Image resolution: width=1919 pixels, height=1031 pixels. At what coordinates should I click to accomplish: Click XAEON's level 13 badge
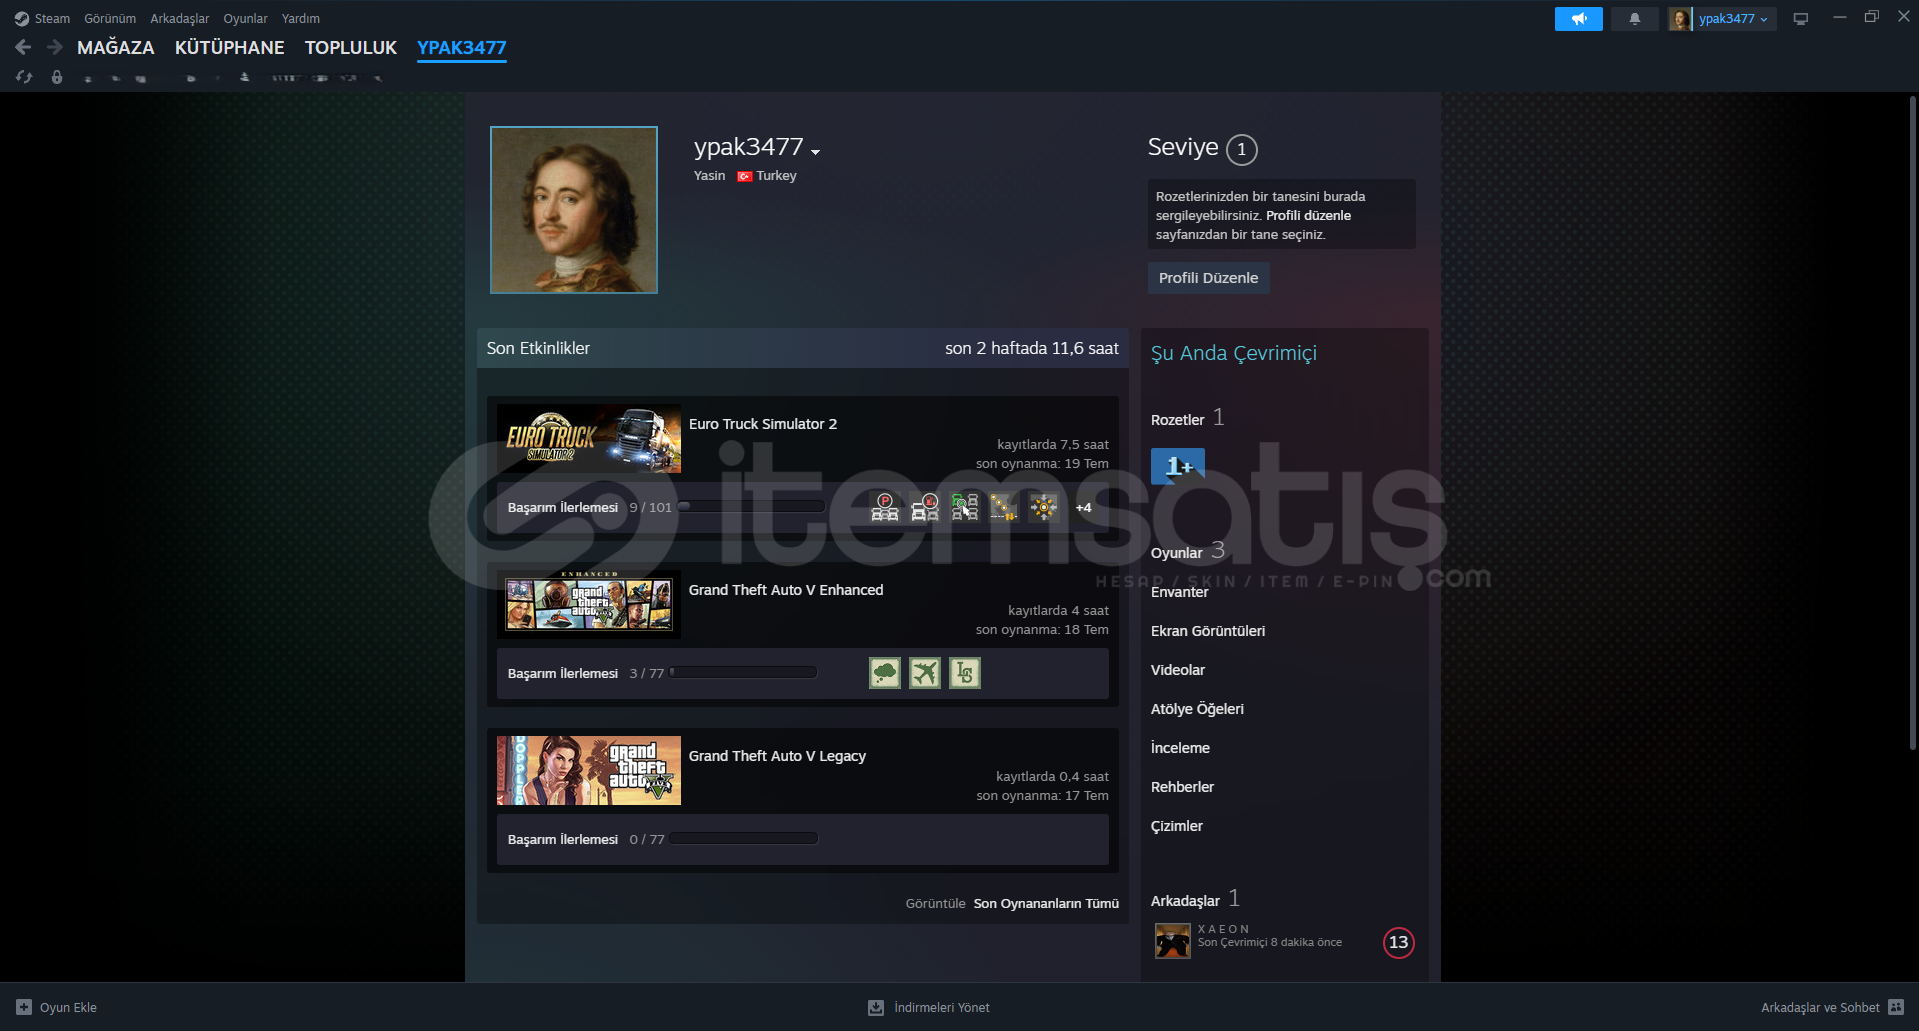tap(1398, 942)
